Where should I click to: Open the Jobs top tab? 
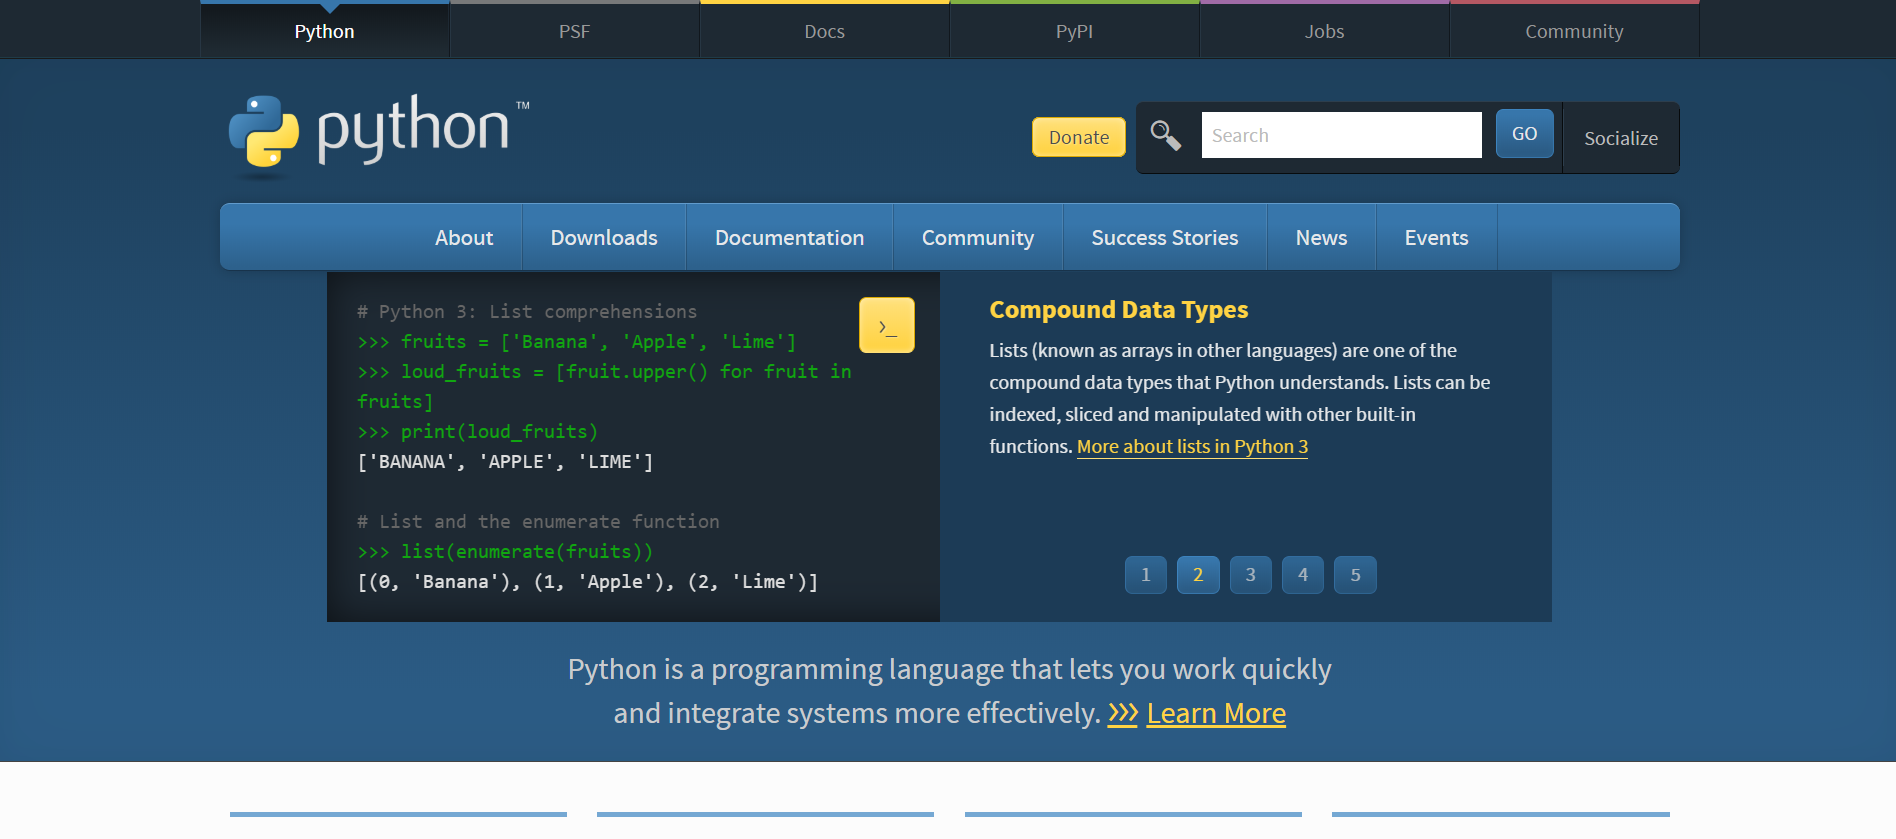[x=1324, y=31]
